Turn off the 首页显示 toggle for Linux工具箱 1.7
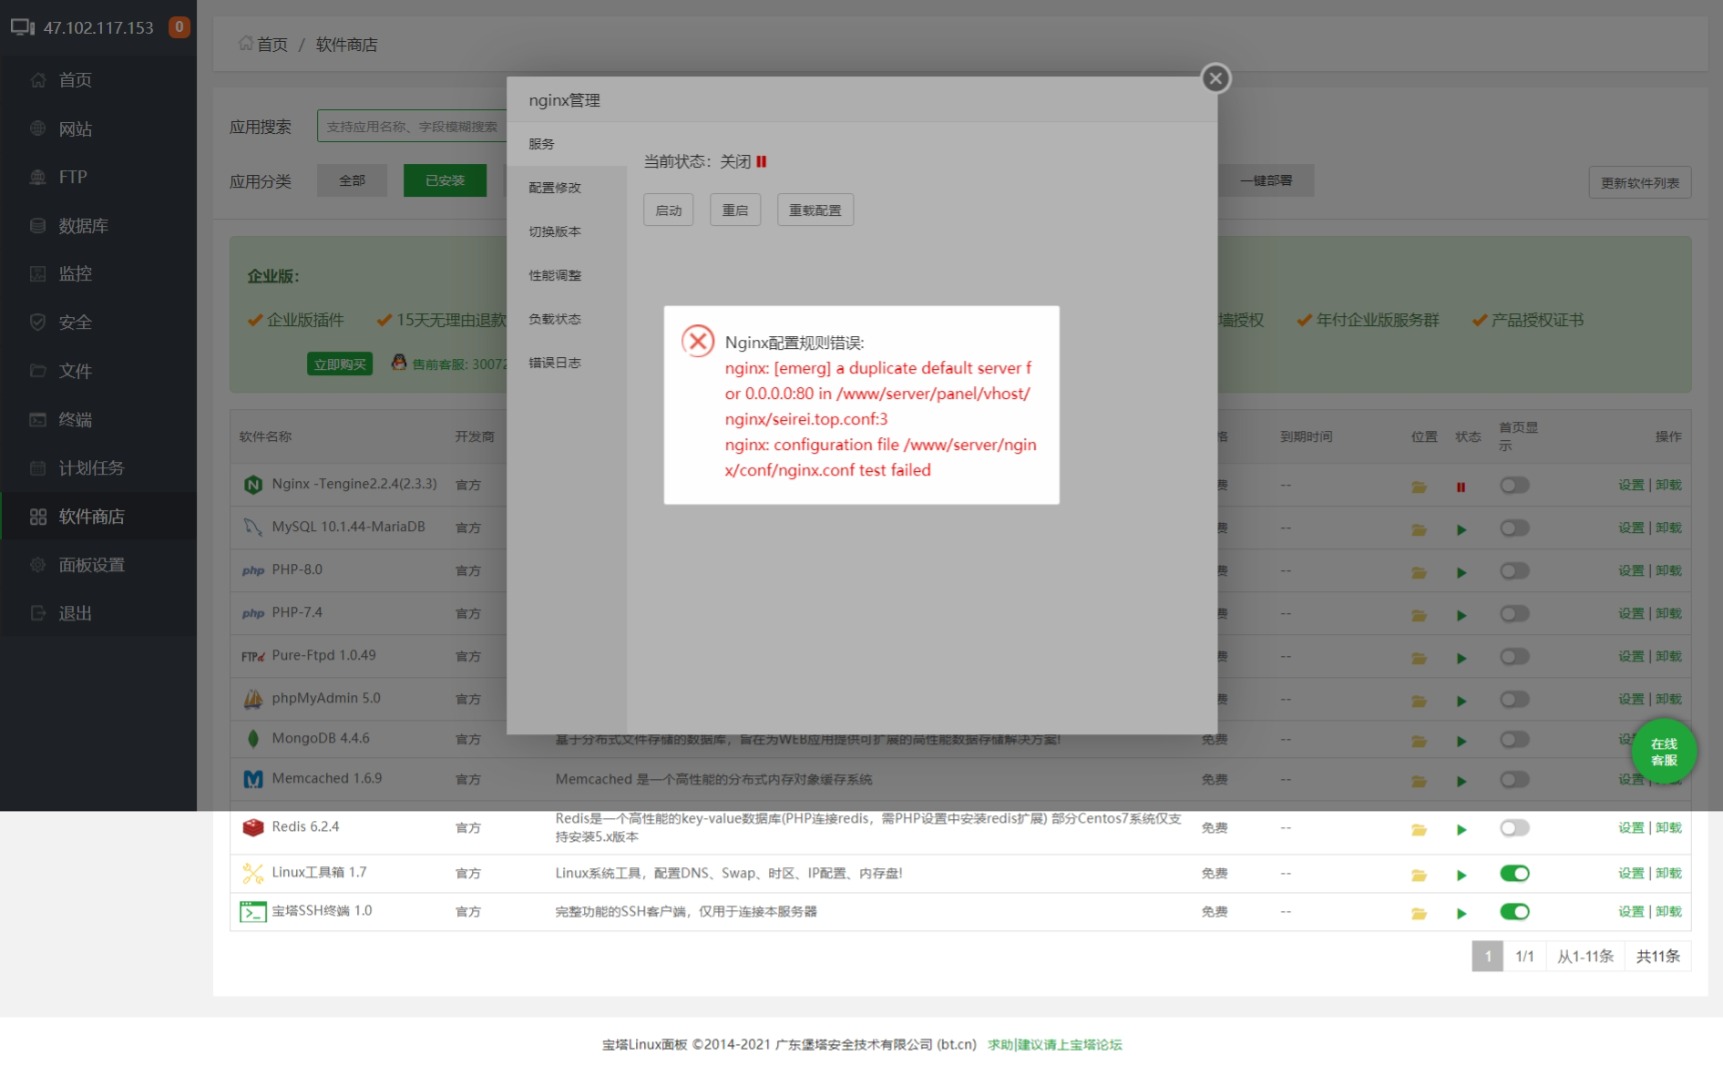Screen dimensions: 1723x1071 [1514, 873]
